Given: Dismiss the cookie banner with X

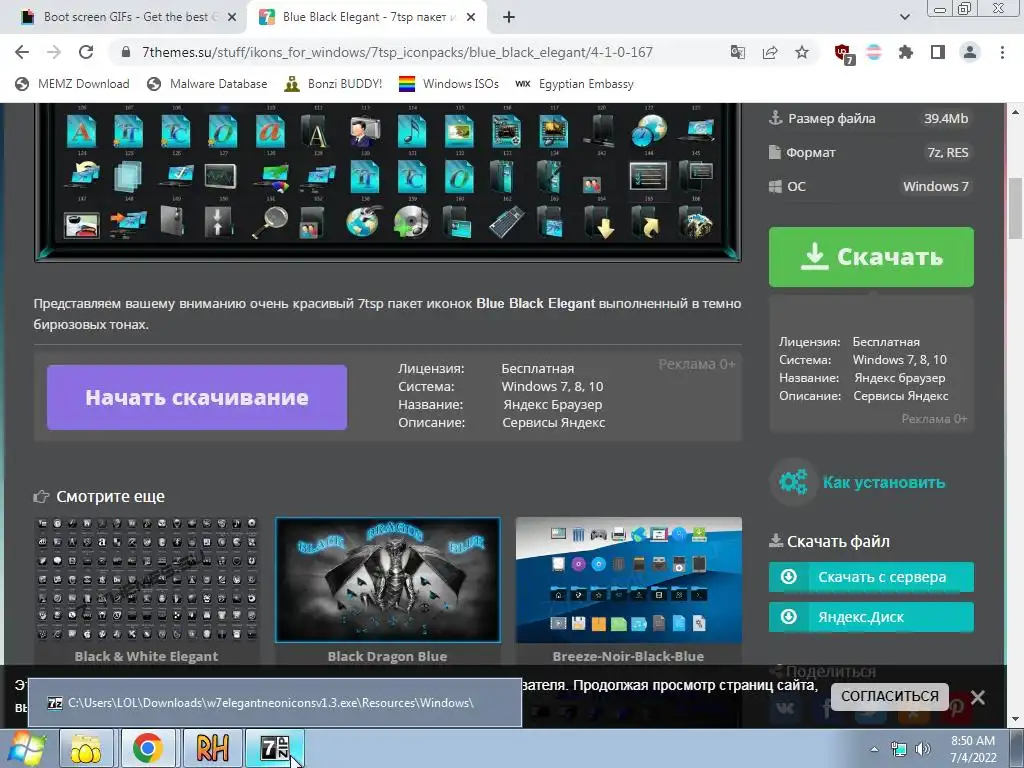Looking at the screenshot, I should 978,697.
